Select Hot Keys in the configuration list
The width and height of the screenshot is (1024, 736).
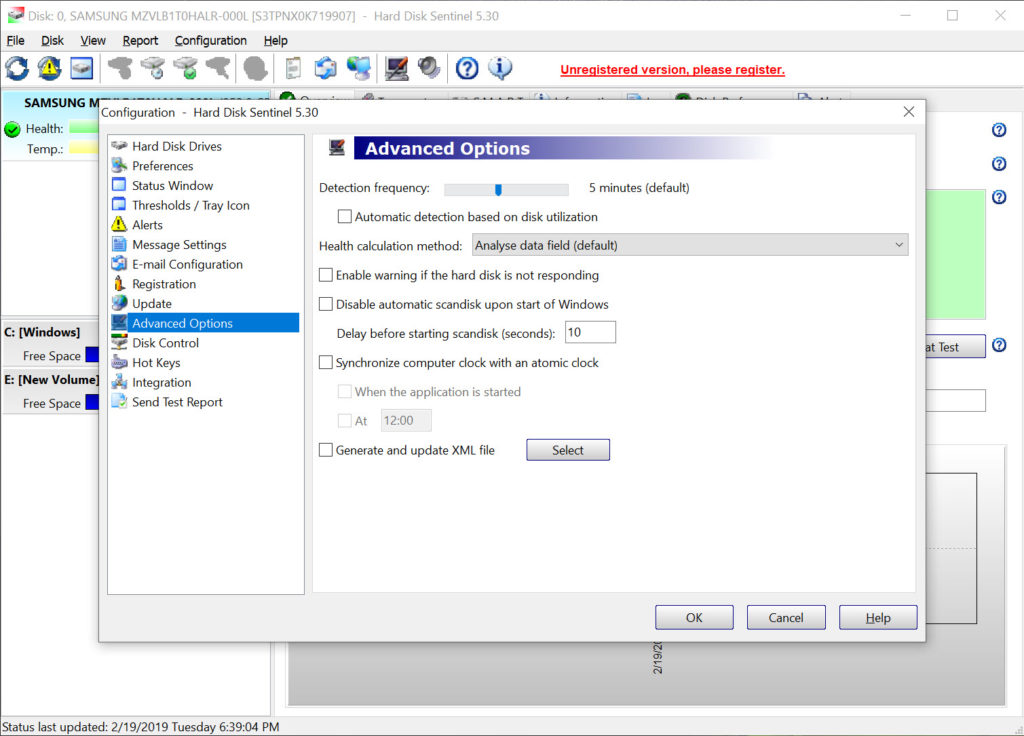[x=156, y=362]
